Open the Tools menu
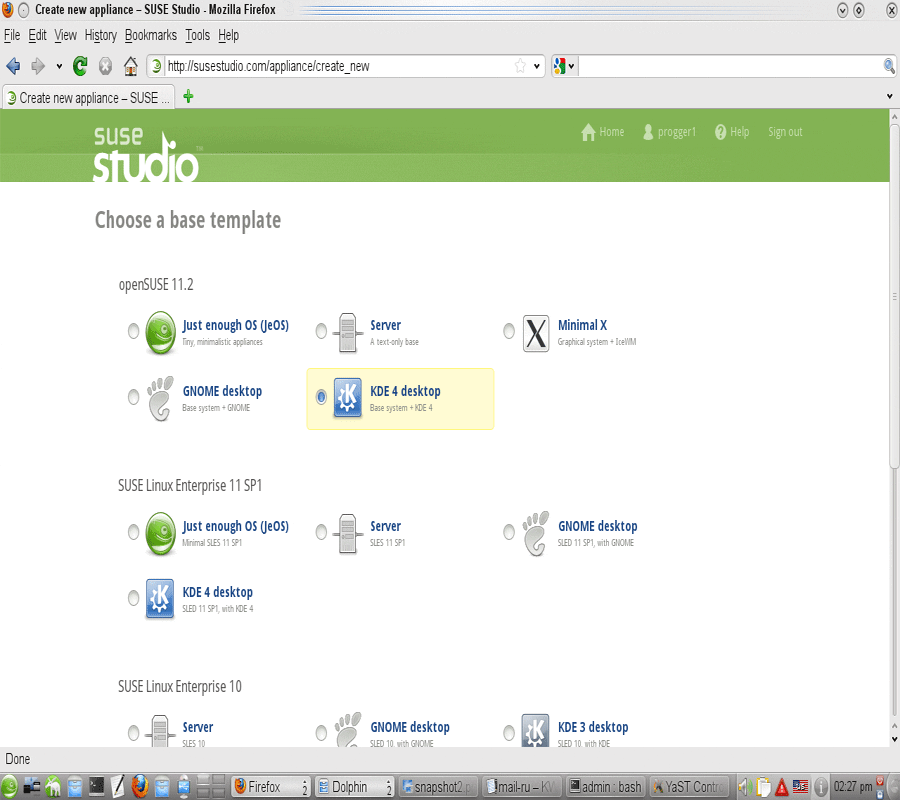Viewport: 900px width, 800px height. 197,36
